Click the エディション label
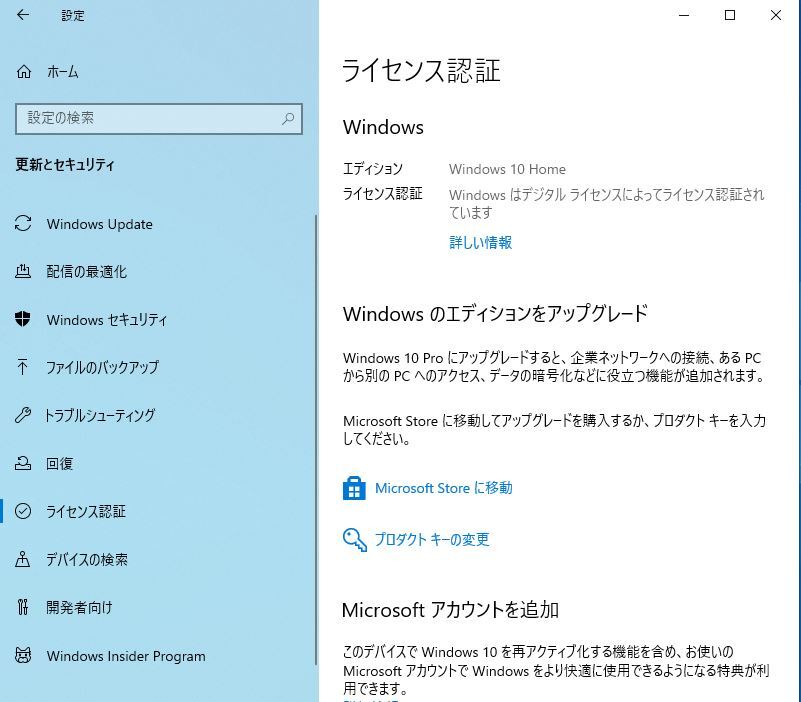Screen dimensions: 801x702 373,169
